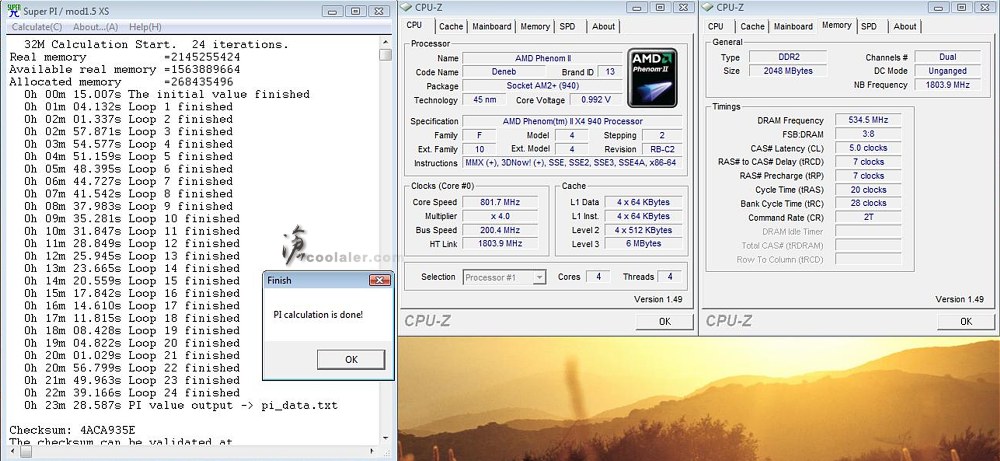
Task: Switch to Memory tab in left CPU-Z window
Action: point(535,27)
